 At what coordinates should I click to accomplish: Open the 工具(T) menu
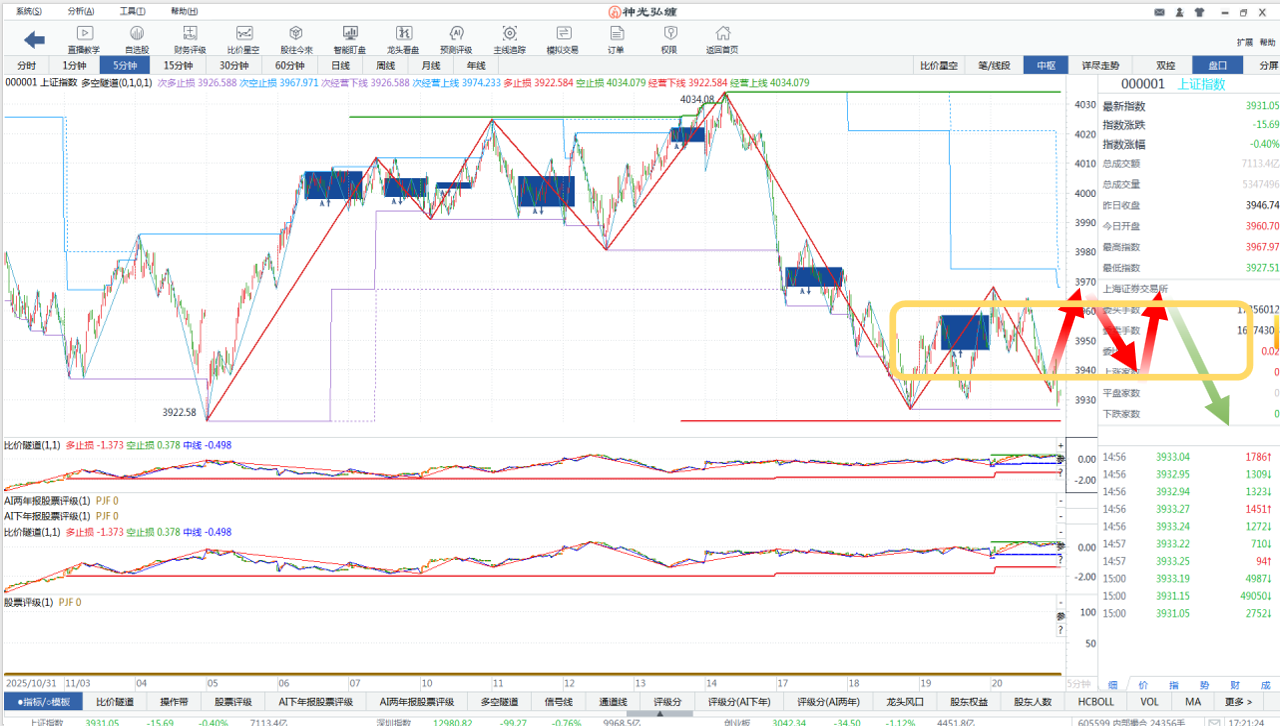coord(132,11)
